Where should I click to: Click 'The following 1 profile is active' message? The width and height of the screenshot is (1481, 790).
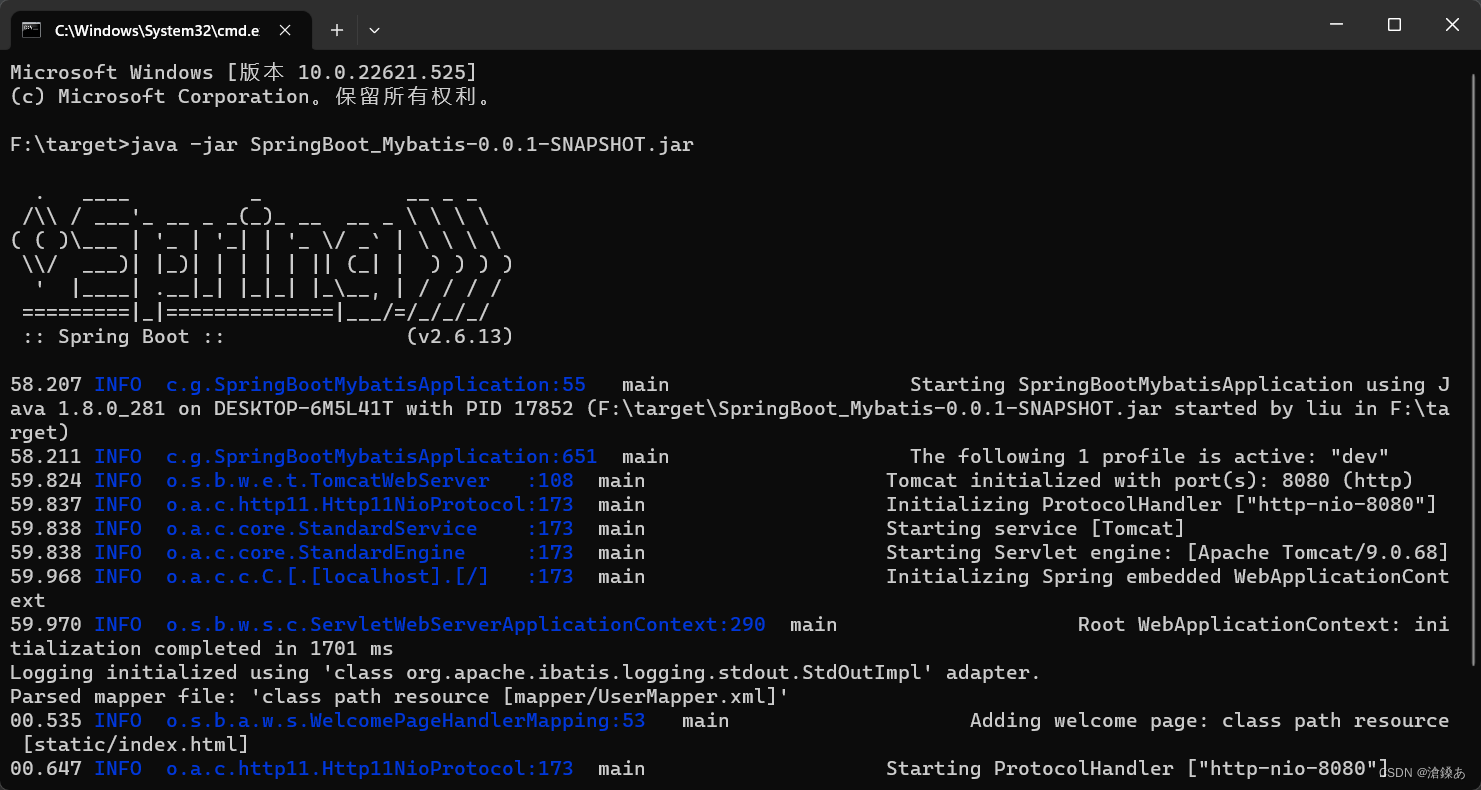coord(1150,457)
